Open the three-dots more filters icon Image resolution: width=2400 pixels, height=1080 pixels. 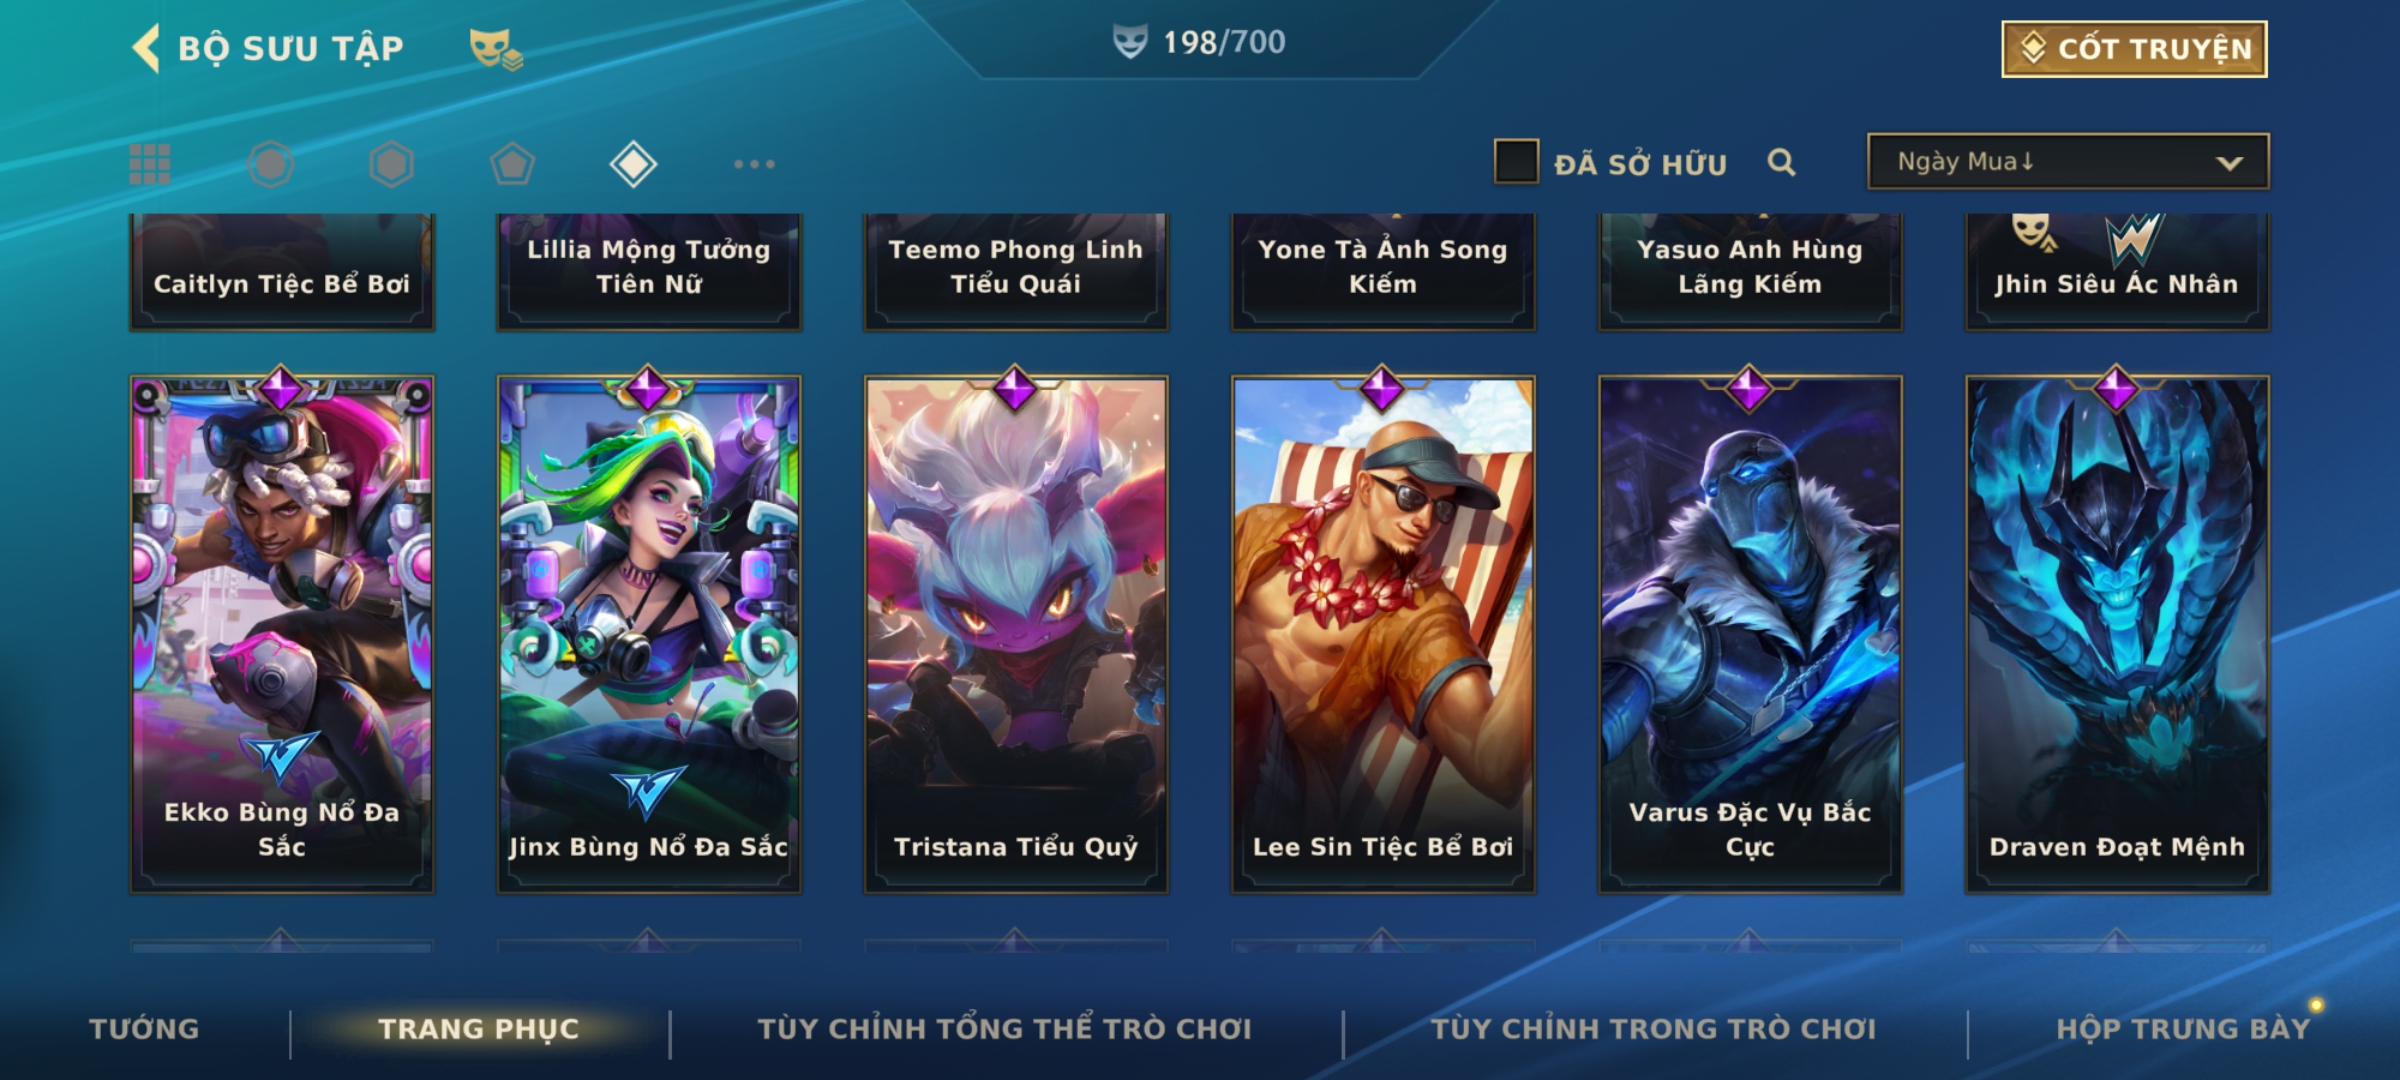tap(754, 164)
